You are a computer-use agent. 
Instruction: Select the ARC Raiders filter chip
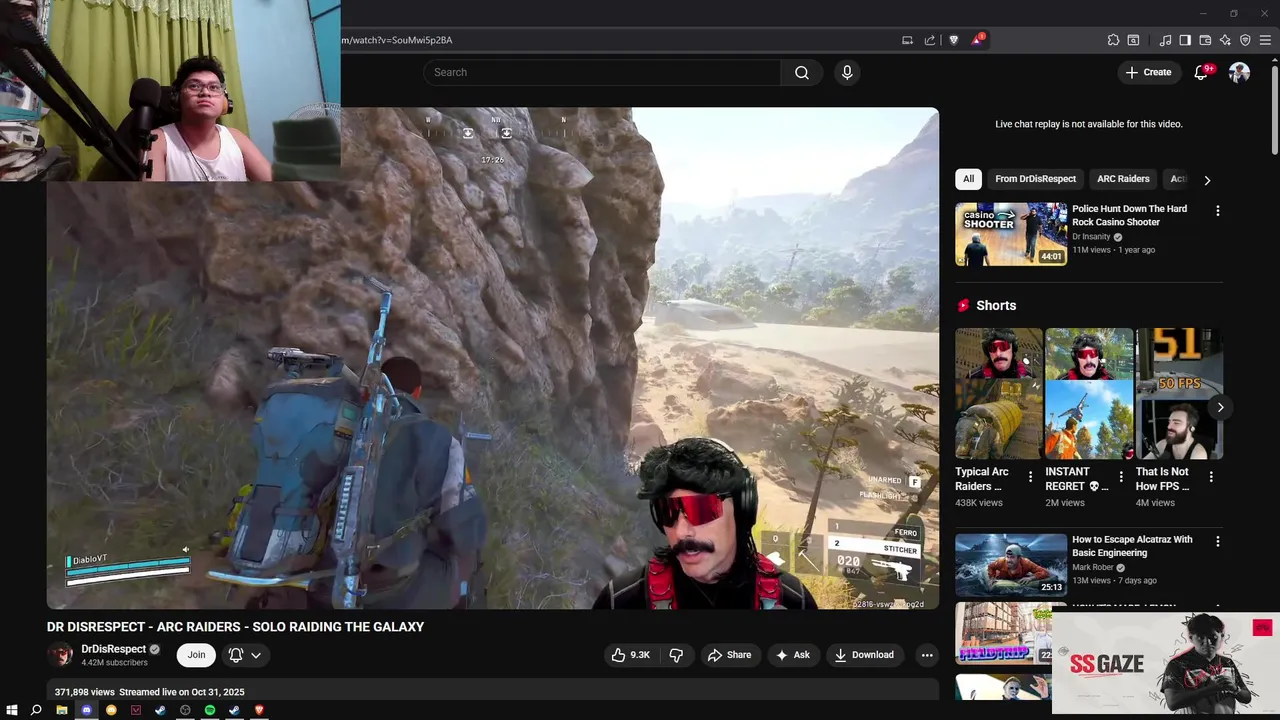coord(1123,179)
